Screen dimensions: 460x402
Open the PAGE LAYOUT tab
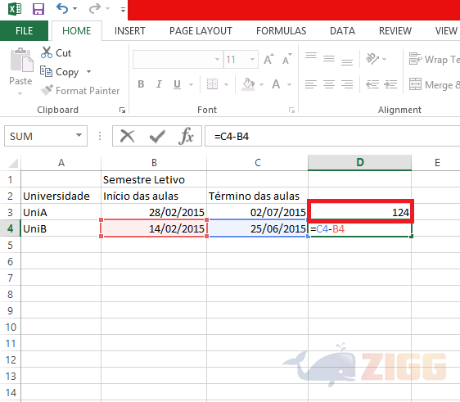point(201,31)
